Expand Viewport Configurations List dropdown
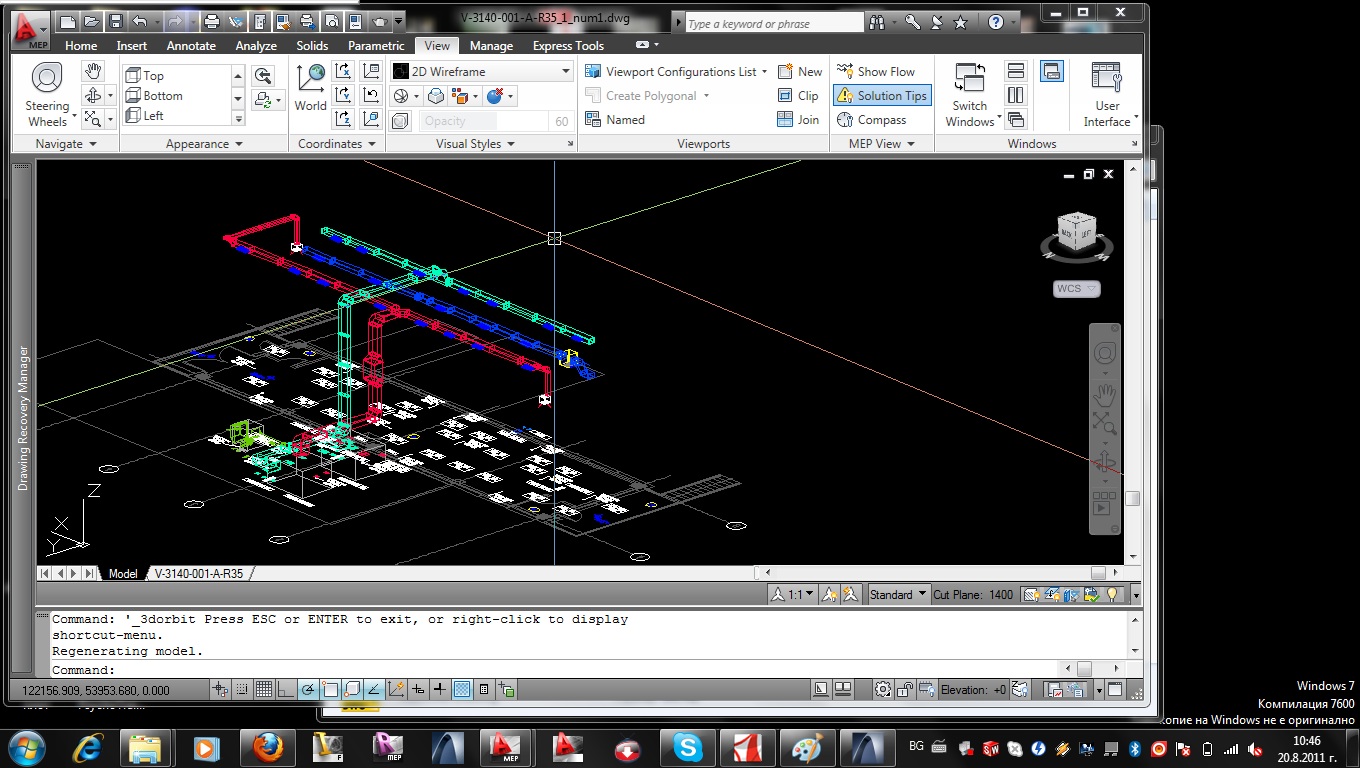1360x768 pixels. tap(764, 71)
